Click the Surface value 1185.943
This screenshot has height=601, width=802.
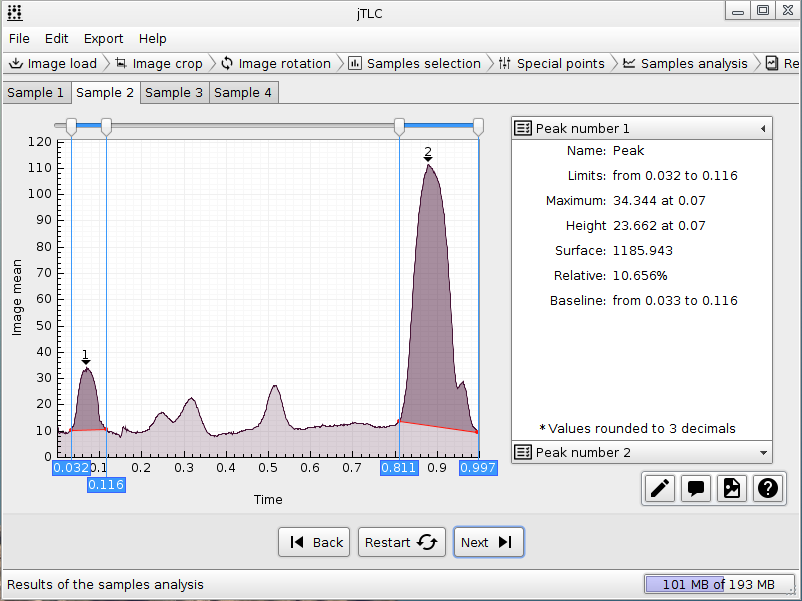point(642,251)
